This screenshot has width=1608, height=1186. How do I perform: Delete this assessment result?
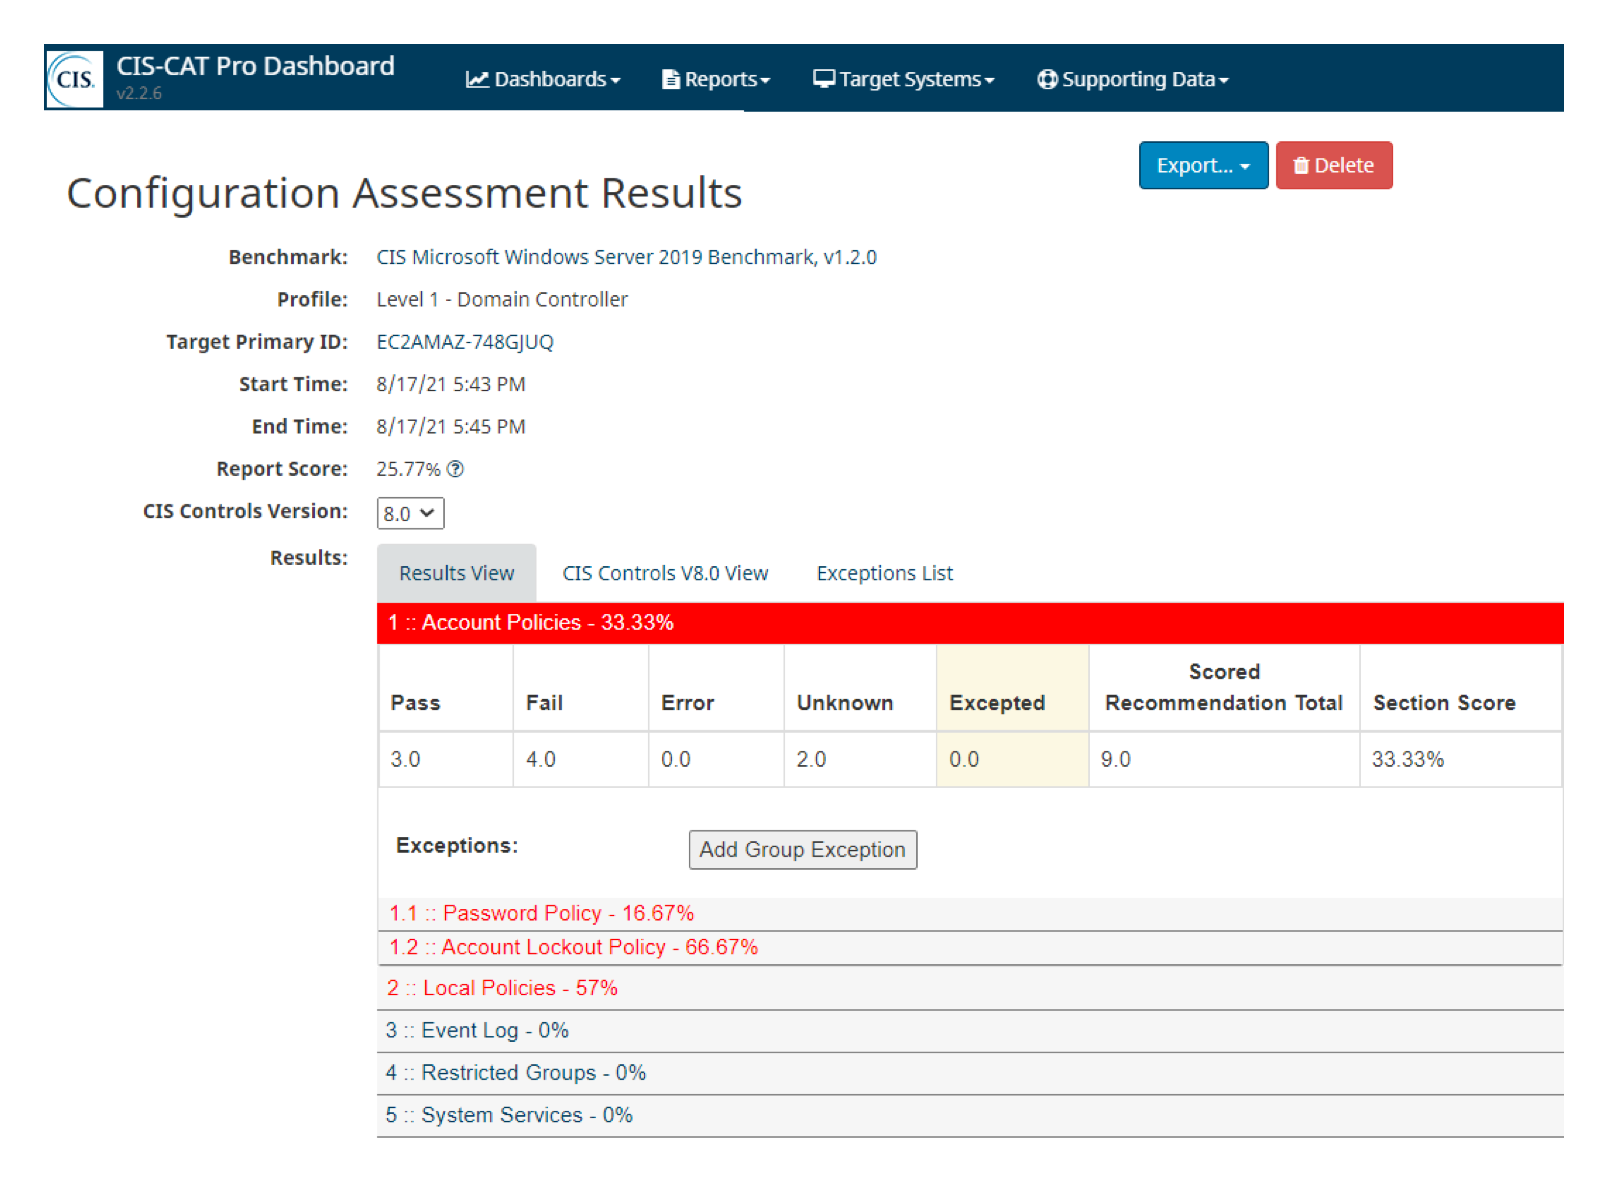(1334, 165)
